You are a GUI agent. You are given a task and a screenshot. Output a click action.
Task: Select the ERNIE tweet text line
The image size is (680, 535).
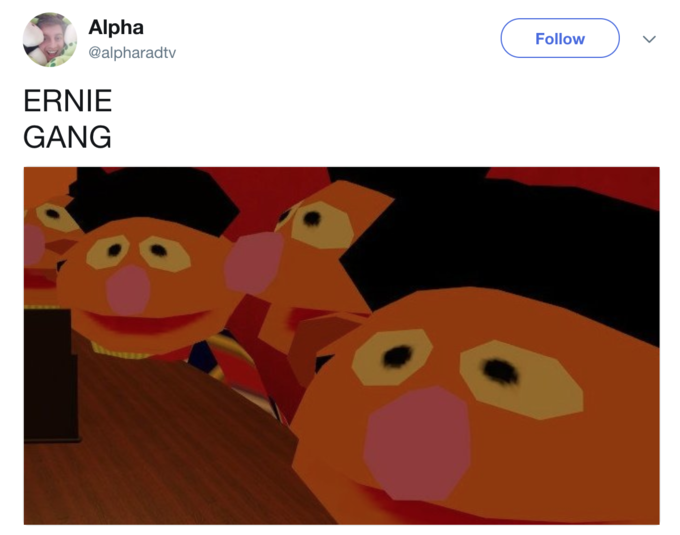(68, 101)
